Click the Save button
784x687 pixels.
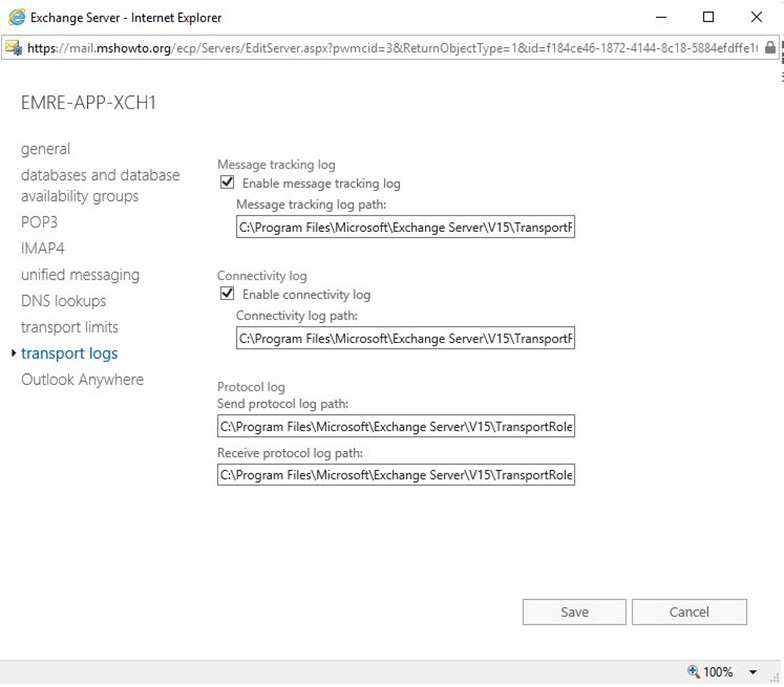(574, 612)
